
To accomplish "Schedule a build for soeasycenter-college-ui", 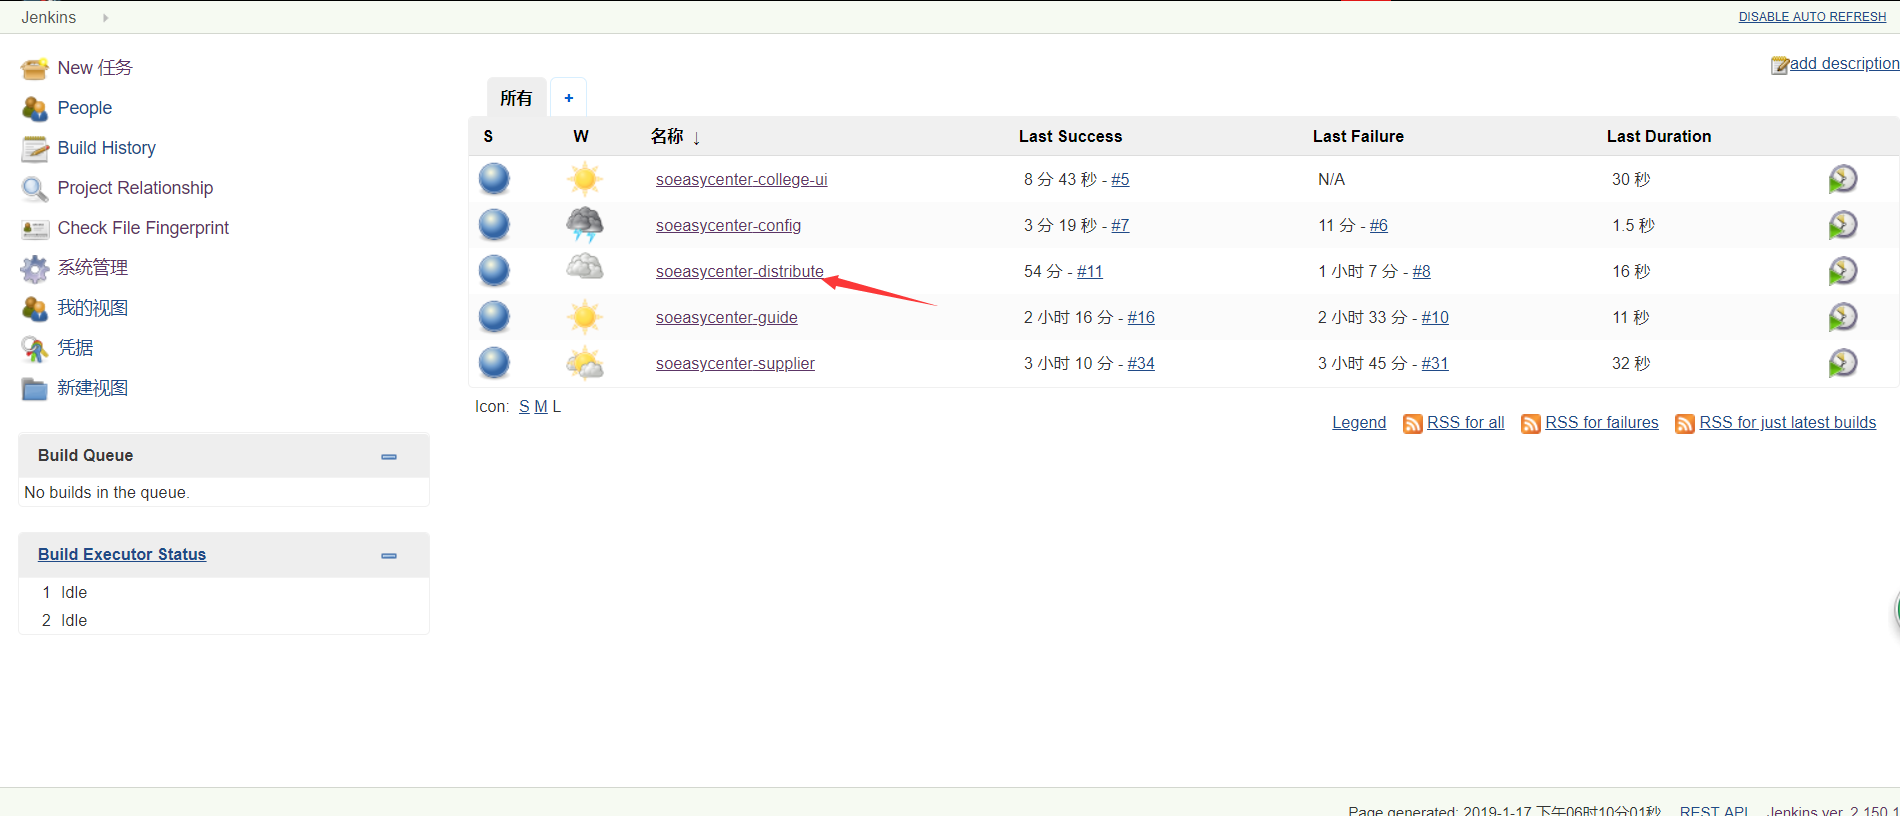I will coord(1842,179).
